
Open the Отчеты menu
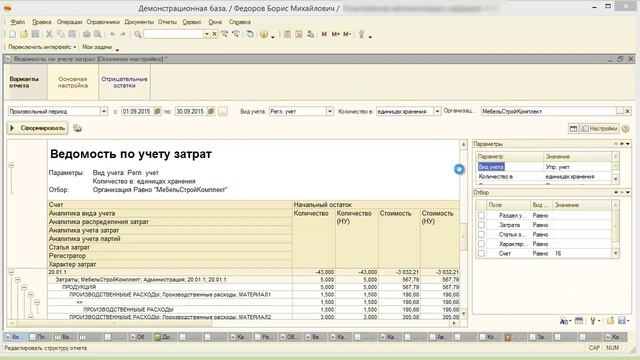click(167, 22)
